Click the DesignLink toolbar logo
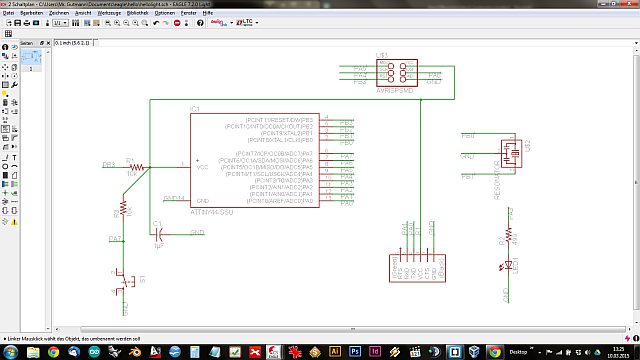 (x=218, y=22)
